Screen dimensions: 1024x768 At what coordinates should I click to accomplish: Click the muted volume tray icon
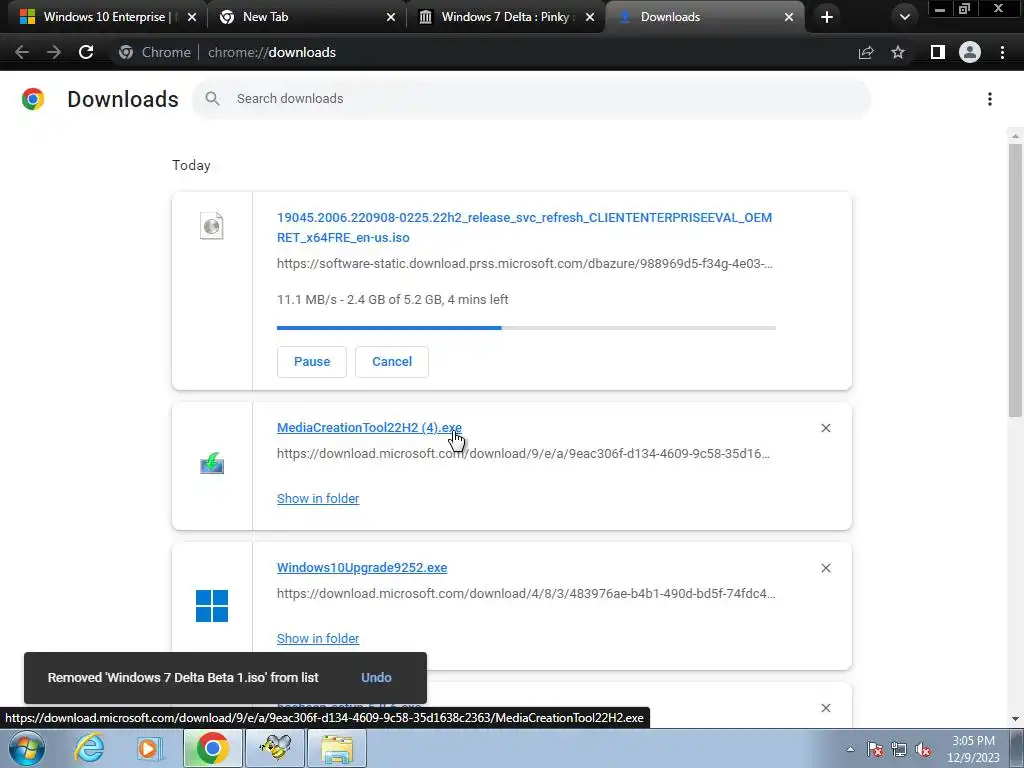[x=923, y=749]
